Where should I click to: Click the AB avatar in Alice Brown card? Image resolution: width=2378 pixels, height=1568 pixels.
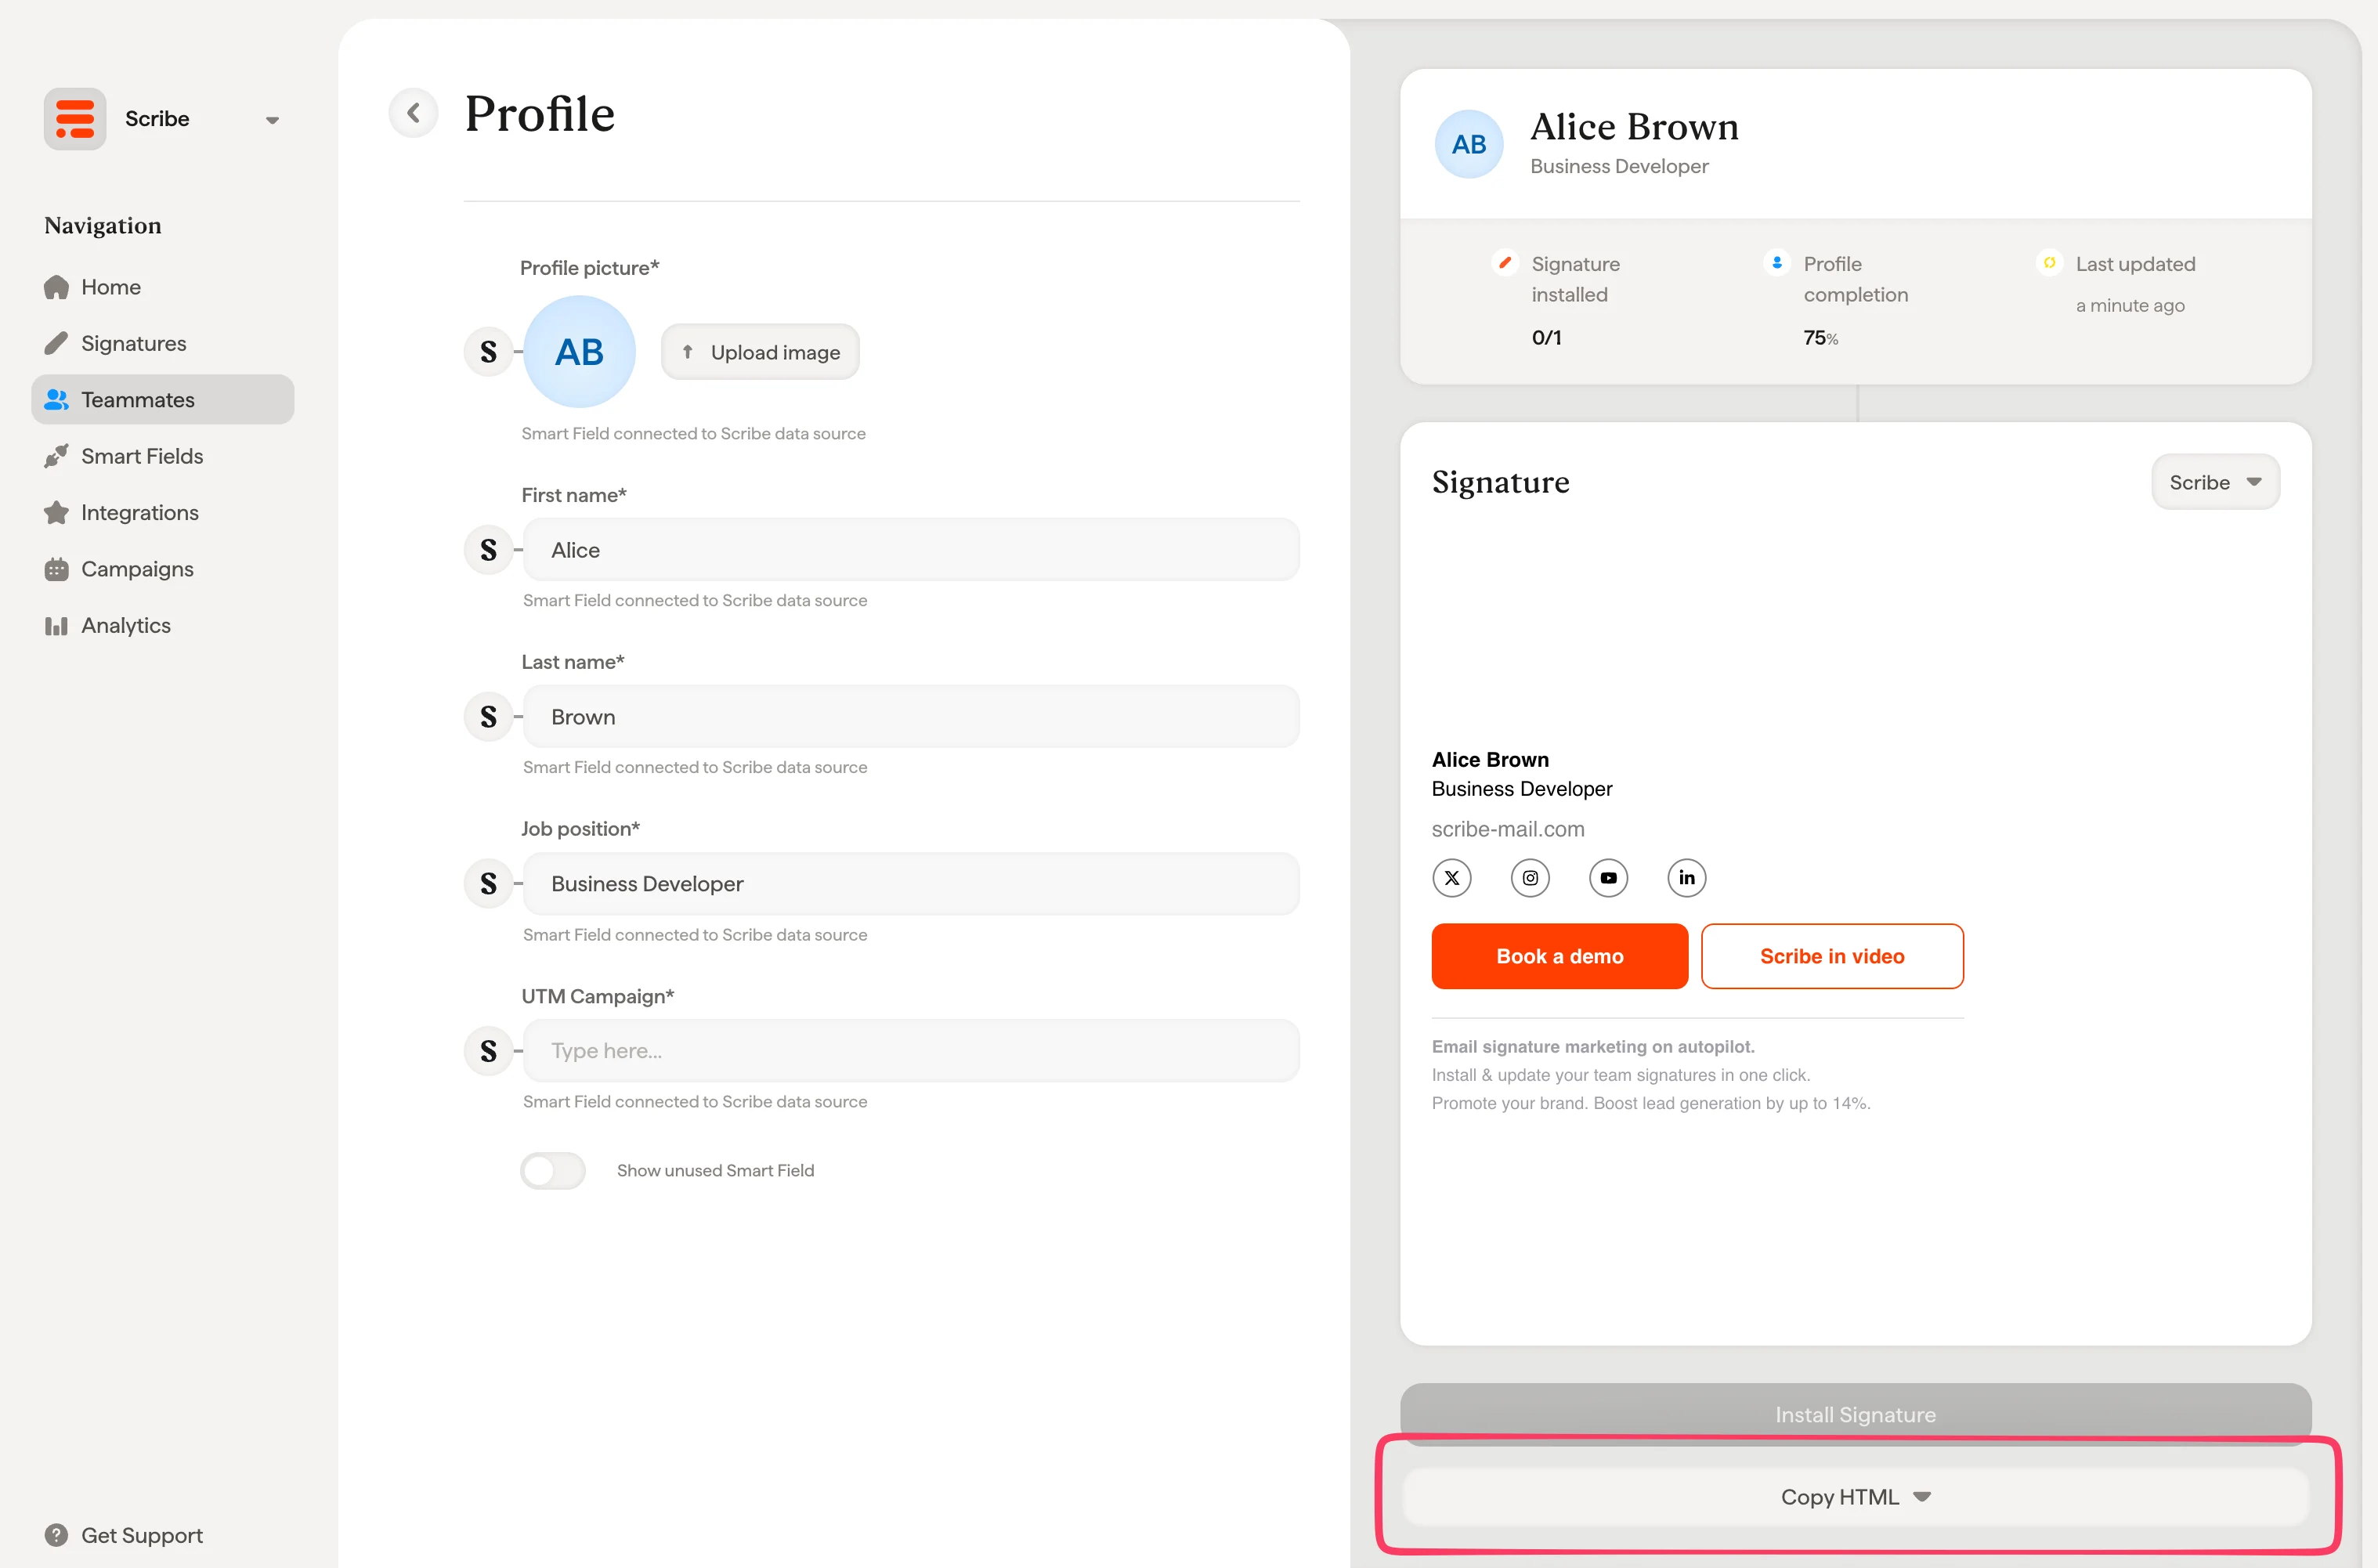click(x=1469, y=145)
